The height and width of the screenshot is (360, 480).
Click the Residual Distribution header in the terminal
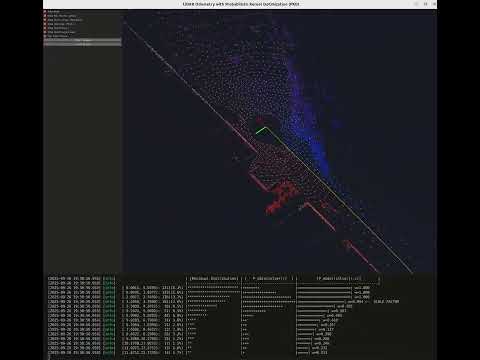pos(214,278)
